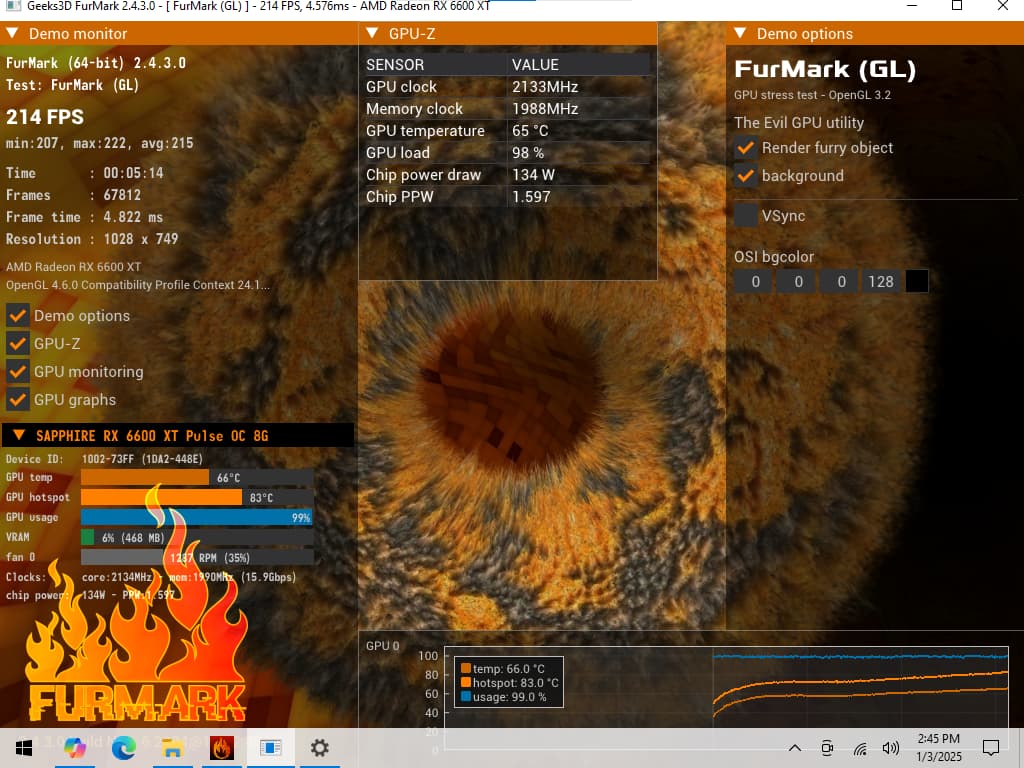Collapse the GPU-Z panel
Screen dimensions: 1024x768
(371, 33)
